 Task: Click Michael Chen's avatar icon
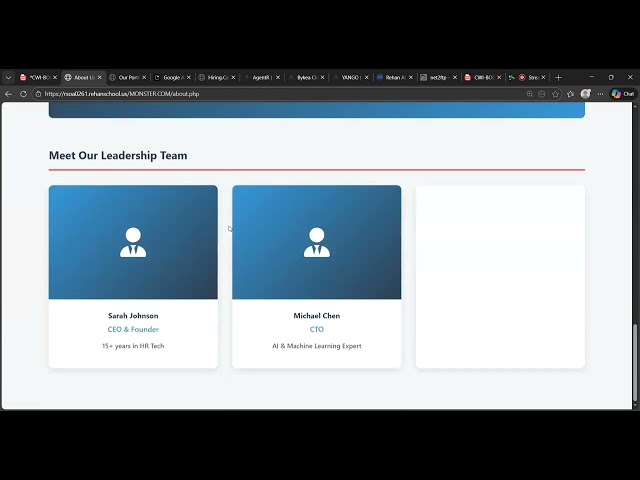[x=316, y=242]
